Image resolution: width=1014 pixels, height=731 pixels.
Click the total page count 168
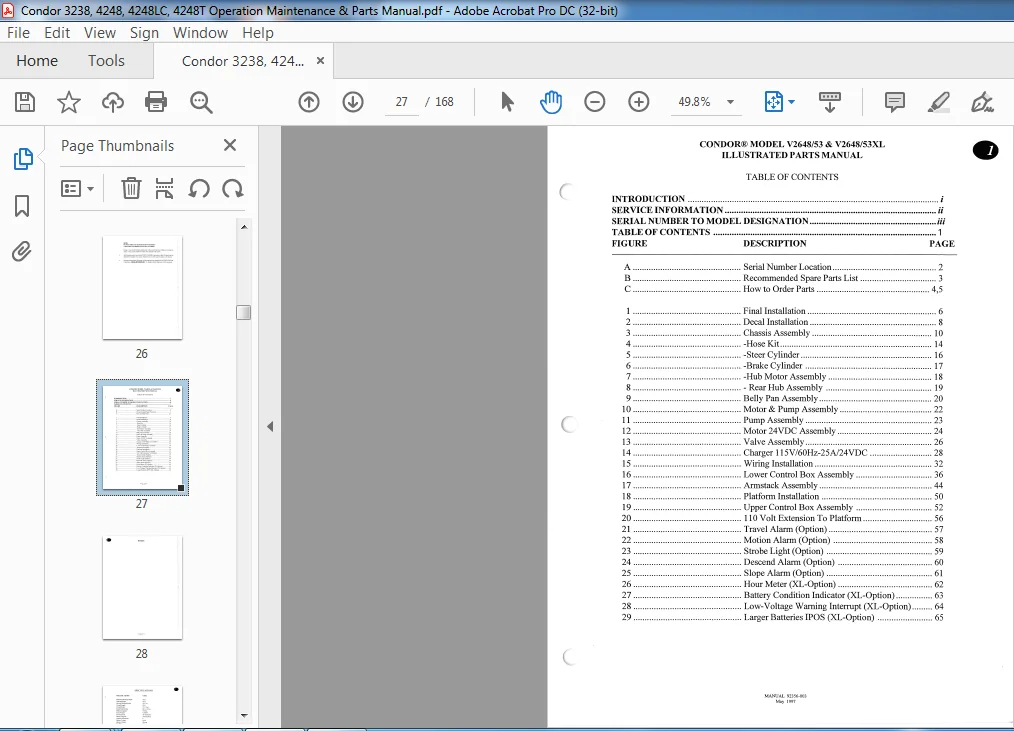[444, 102]
